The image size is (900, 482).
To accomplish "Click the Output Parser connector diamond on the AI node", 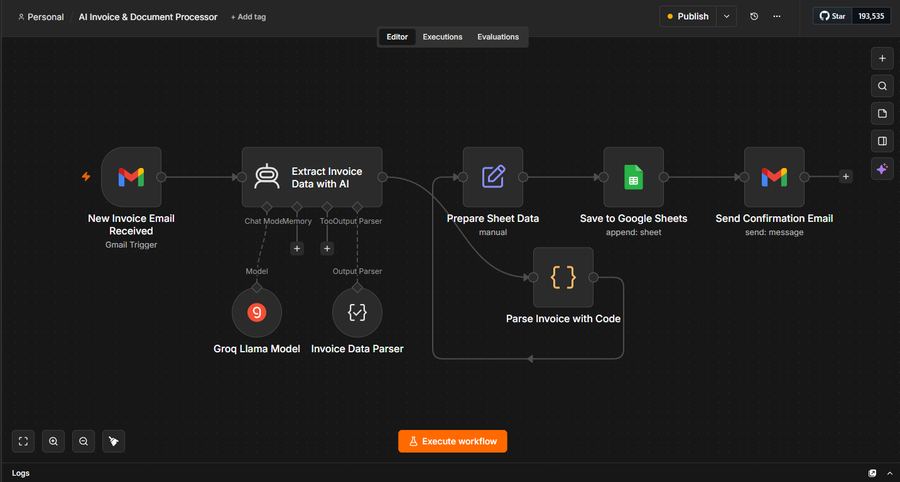I will 357,207.
